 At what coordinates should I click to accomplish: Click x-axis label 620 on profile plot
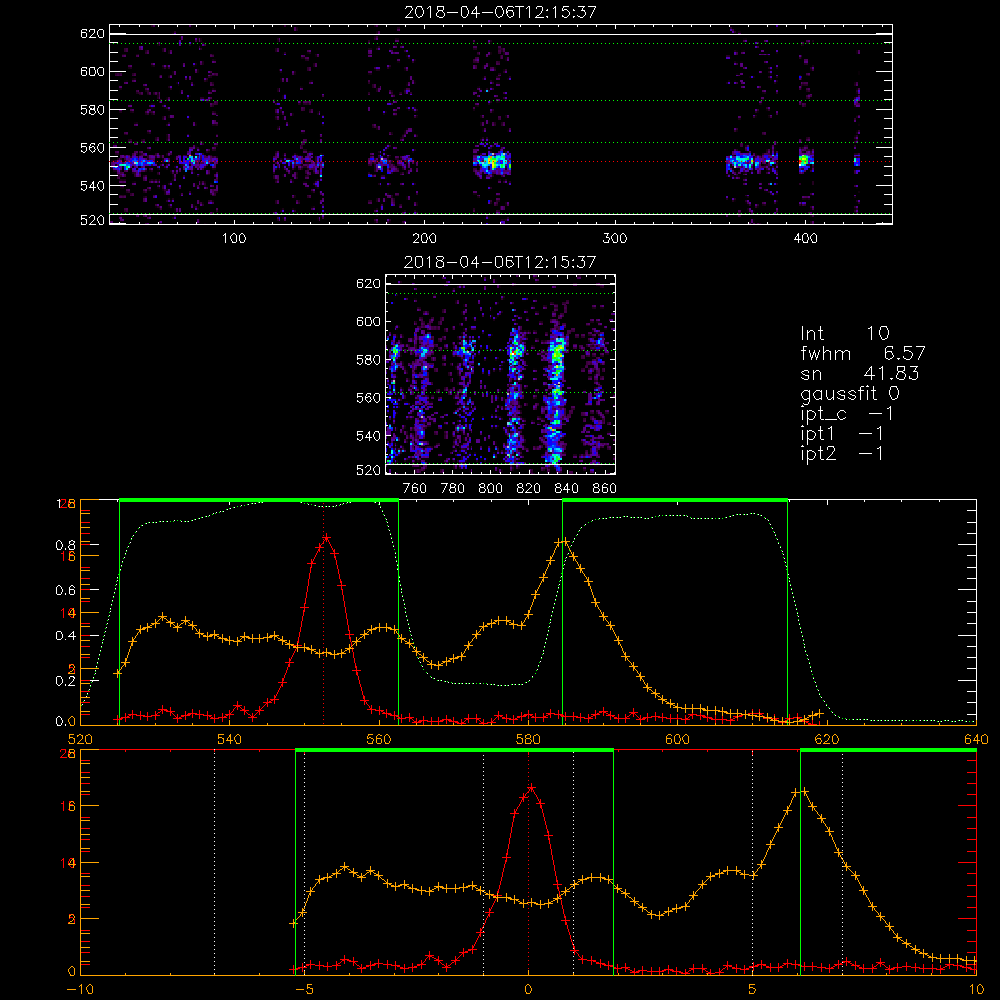click(827, 739)
